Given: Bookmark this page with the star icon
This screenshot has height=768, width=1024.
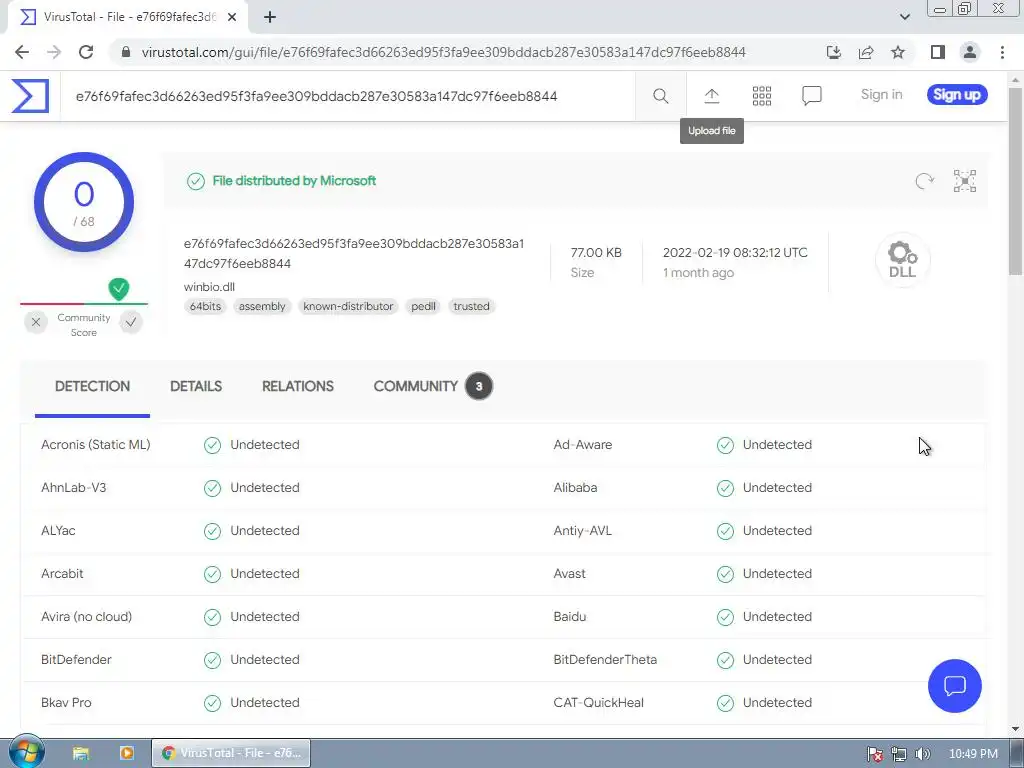Looking at the screenshot, I should (898, 52).
